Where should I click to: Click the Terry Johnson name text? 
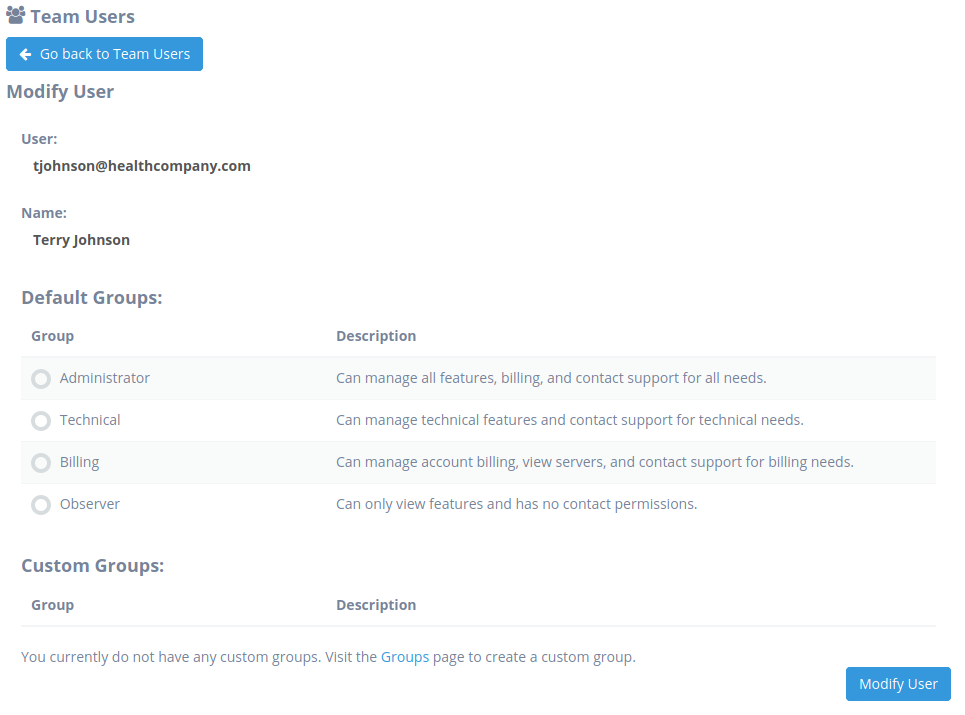point(81,240)
